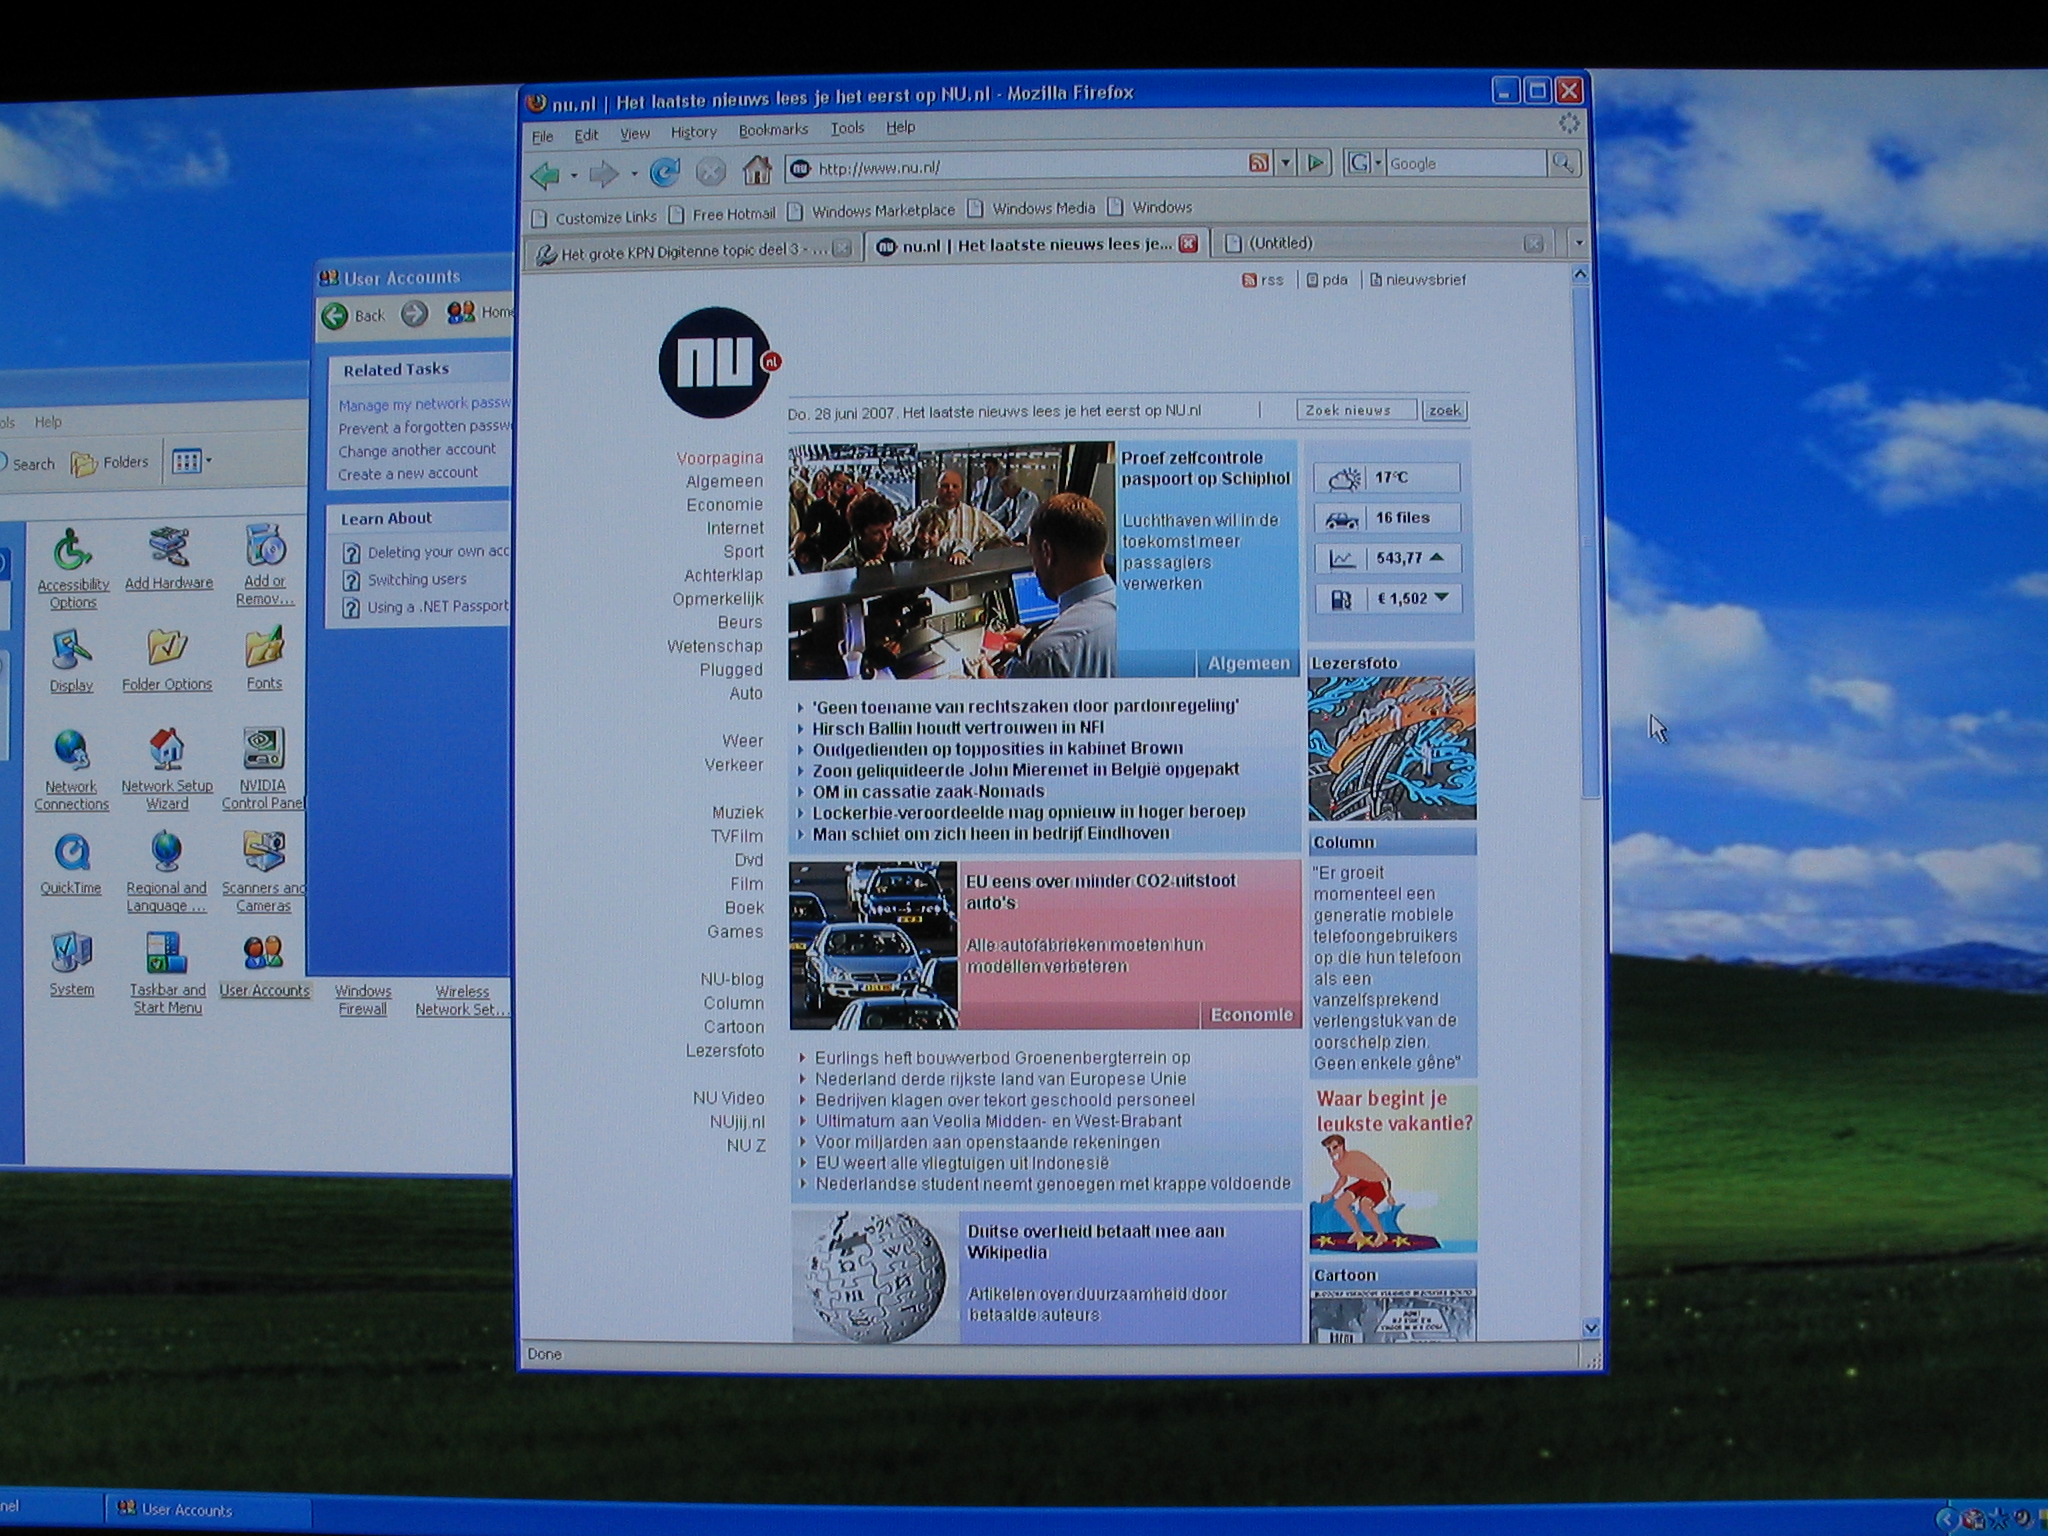Click the '16 files' traffic widget
The width and height of the screenshot is (2048, 1536).
pyautogui.click(x=1386, y=518)
